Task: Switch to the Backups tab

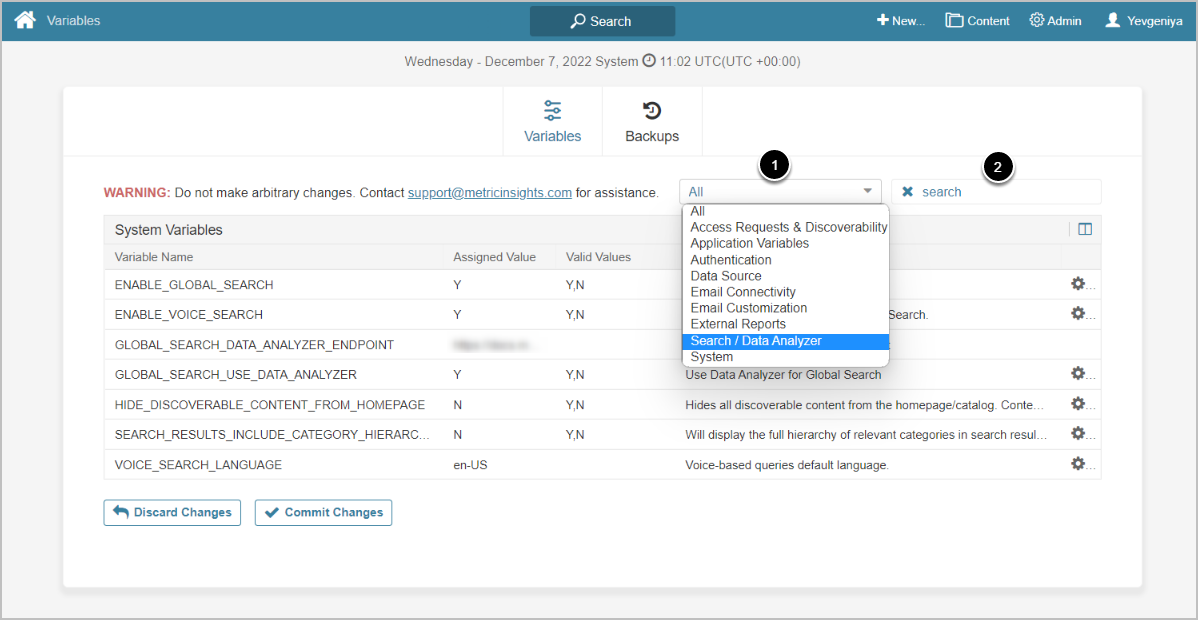Action: tap(652, 122)
